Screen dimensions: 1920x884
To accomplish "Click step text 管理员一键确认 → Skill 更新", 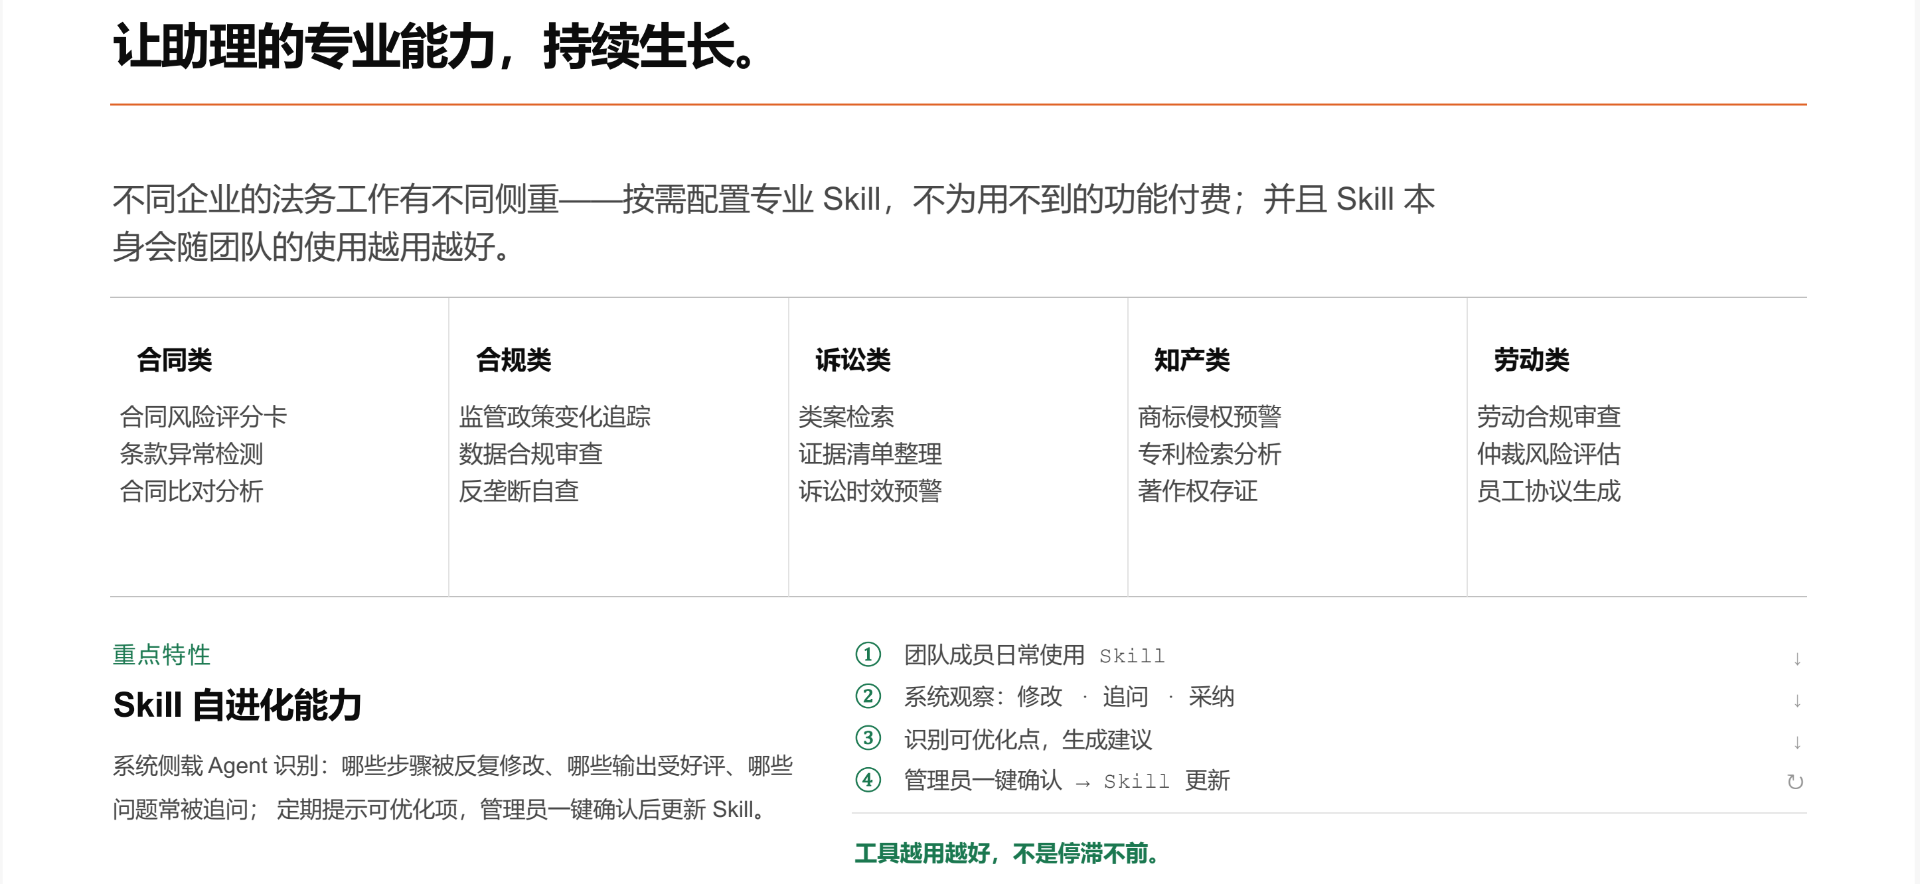I will tap(1067, 781).
